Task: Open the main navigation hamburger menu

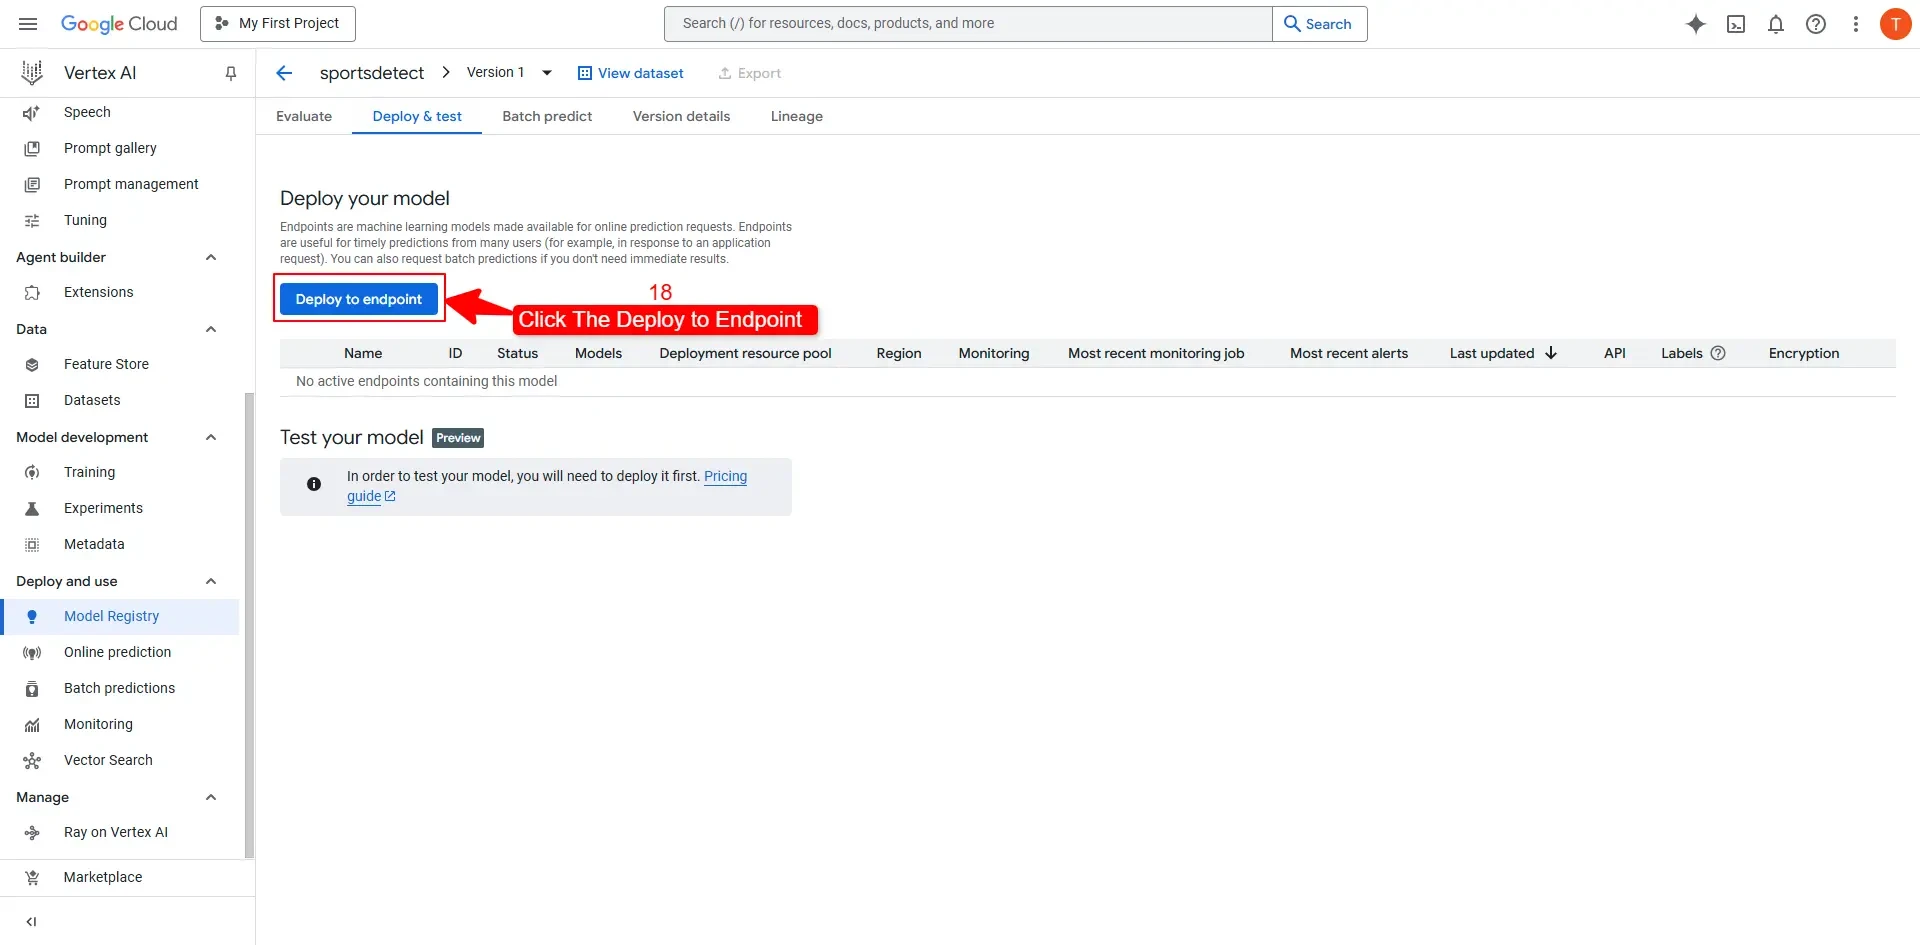Action: (28, 24)
